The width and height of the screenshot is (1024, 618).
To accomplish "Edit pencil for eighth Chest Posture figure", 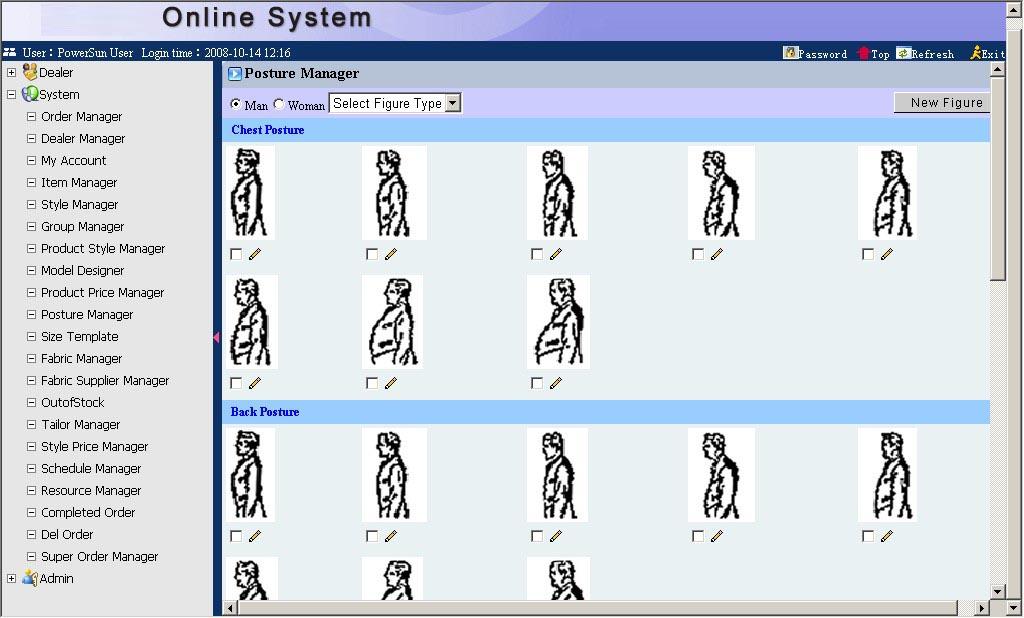I will (x=556, y=383).
